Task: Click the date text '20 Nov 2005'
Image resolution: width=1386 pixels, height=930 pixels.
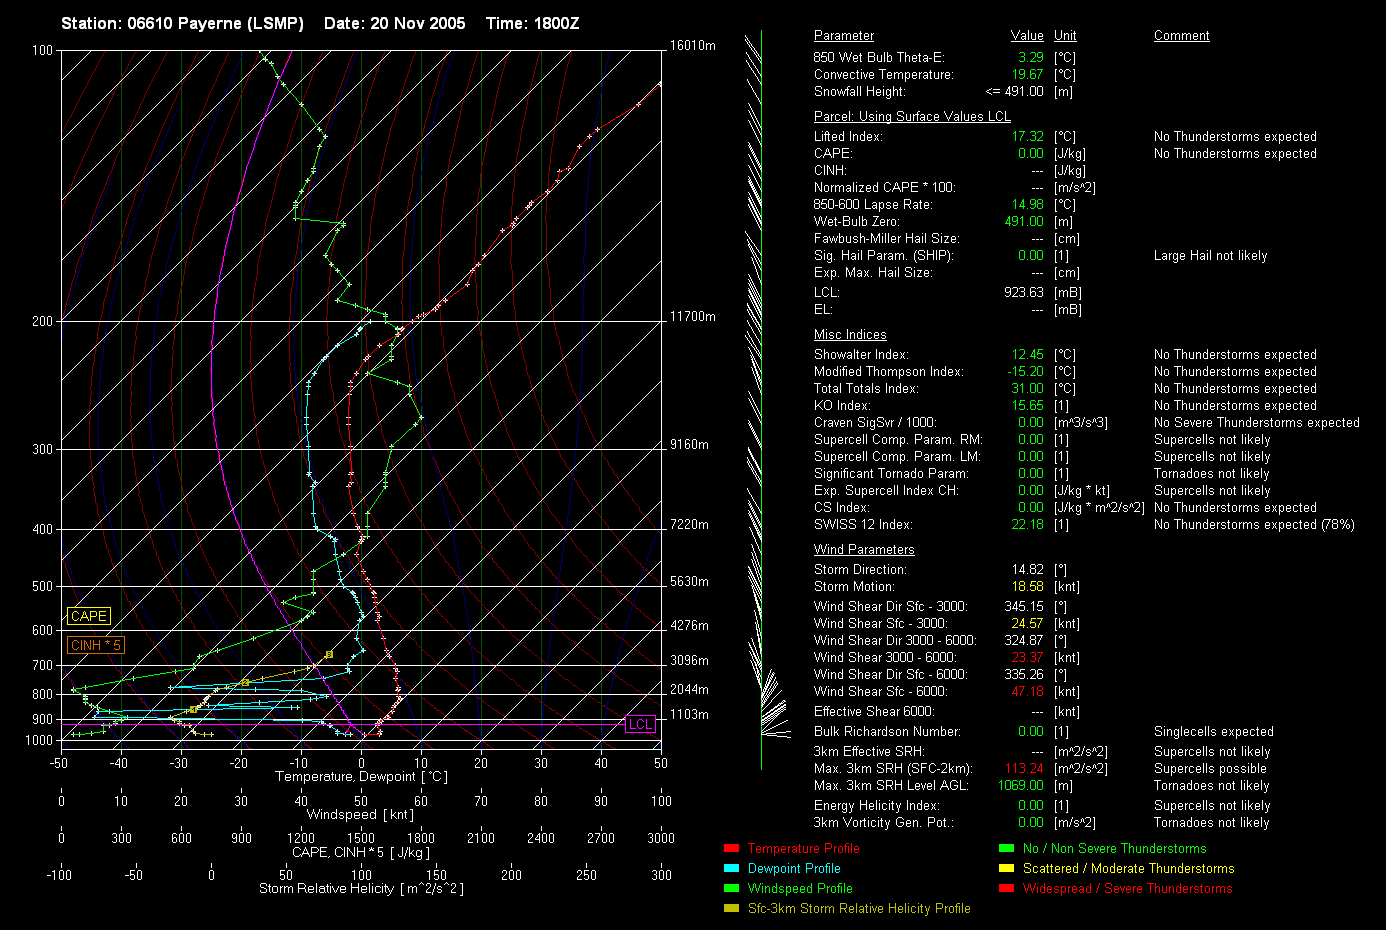Action: tap(418, 23)
